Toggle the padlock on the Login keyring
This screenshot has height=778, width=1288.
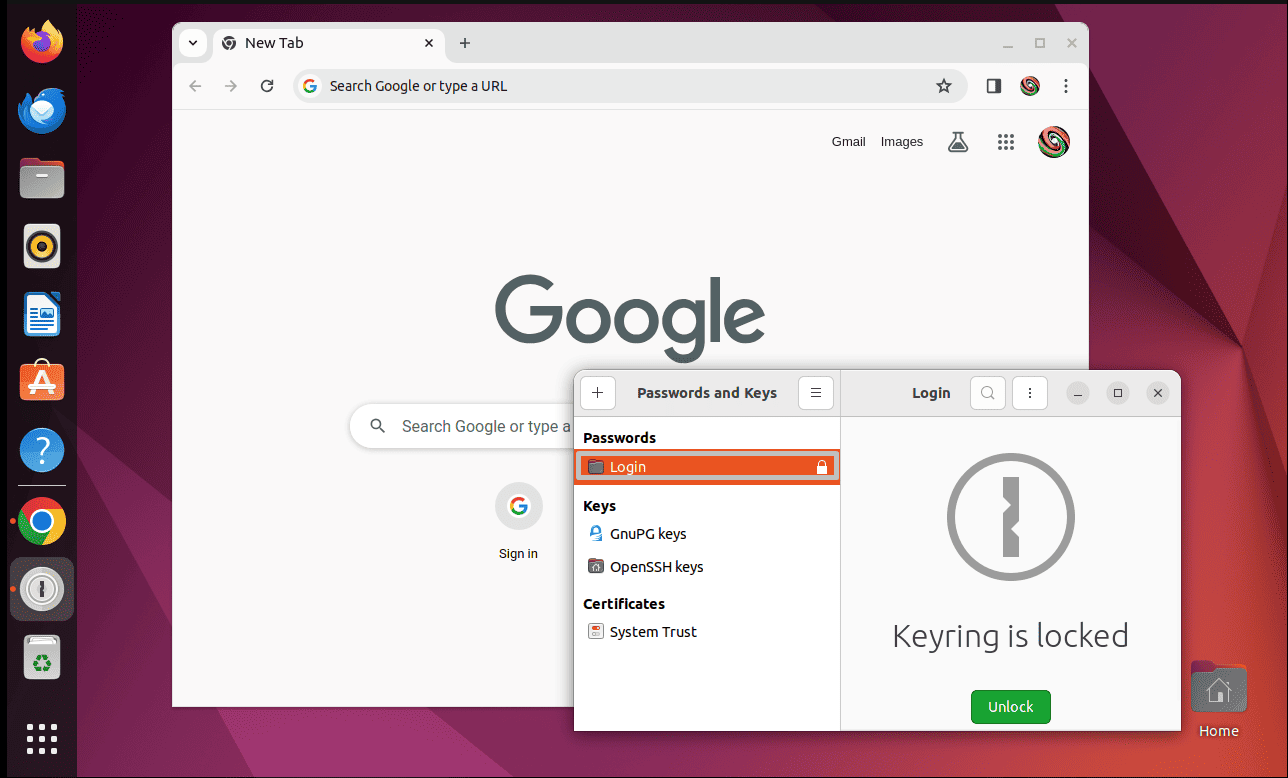(822, 466)
